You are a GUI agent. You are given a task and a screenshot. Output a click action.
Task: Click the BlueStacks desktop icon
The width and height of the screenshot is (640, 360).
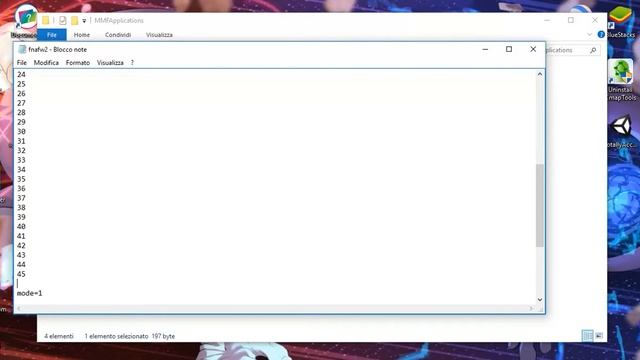coord(621,21)
